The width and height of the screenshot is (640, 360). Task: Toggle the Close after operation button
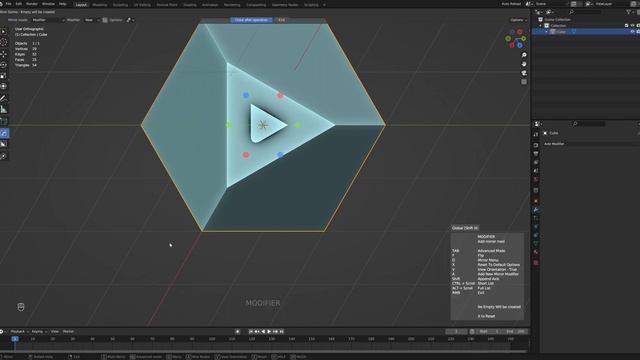click(251, 20)
